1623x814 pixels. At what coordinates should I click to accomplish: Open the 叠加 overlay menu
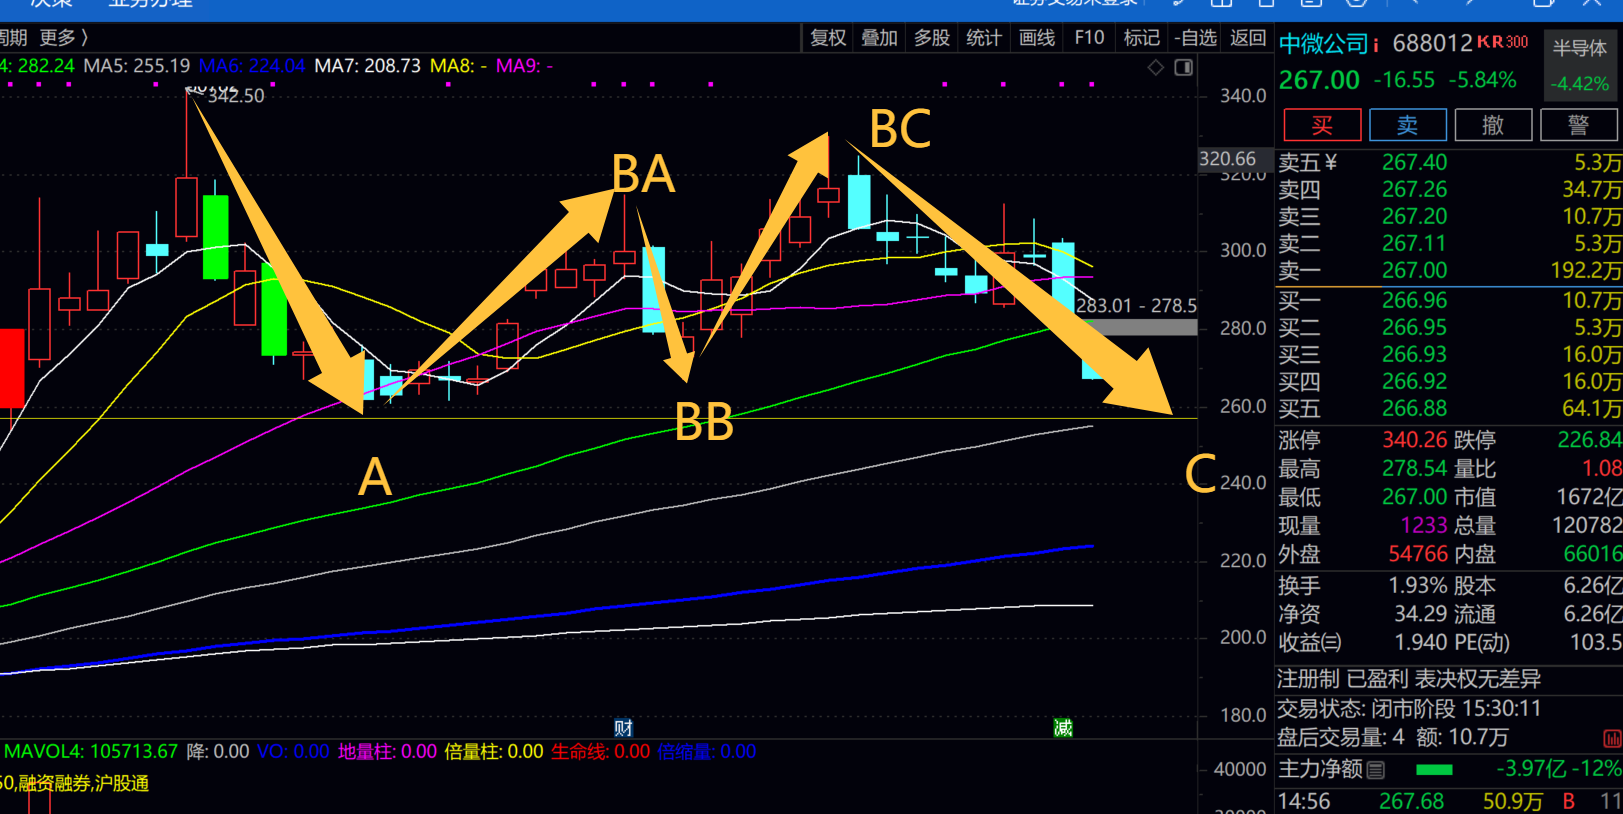[880, 38]
